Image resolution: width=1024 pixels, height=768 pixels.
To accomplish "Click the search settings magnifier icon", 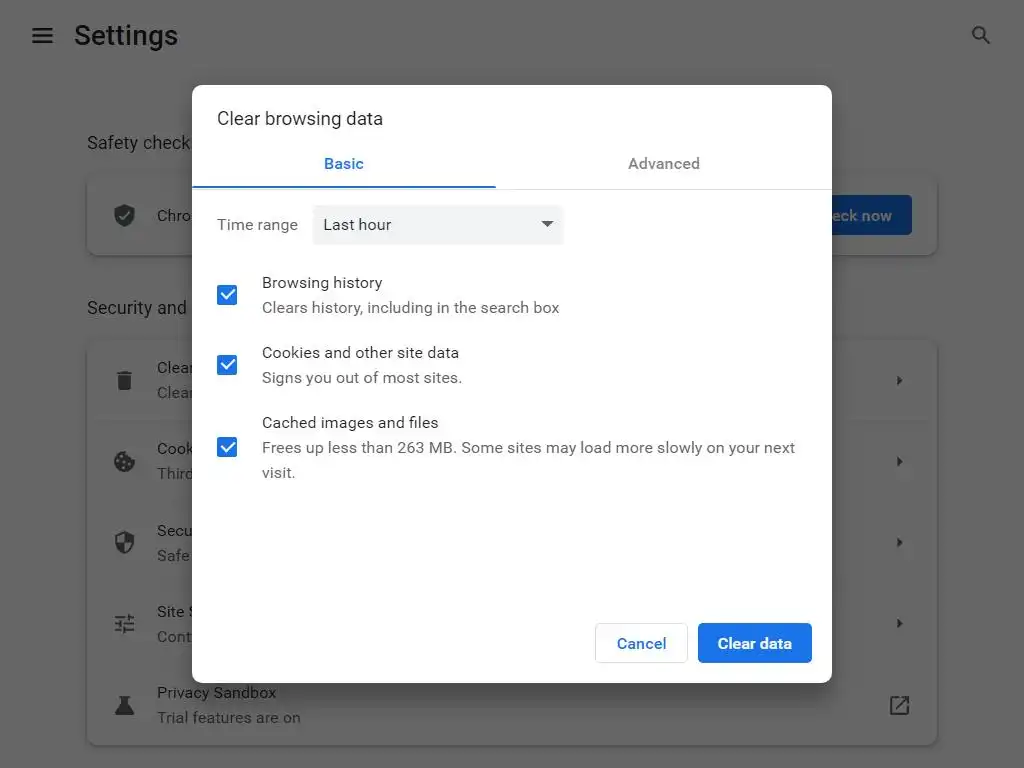I will (981, 36).
